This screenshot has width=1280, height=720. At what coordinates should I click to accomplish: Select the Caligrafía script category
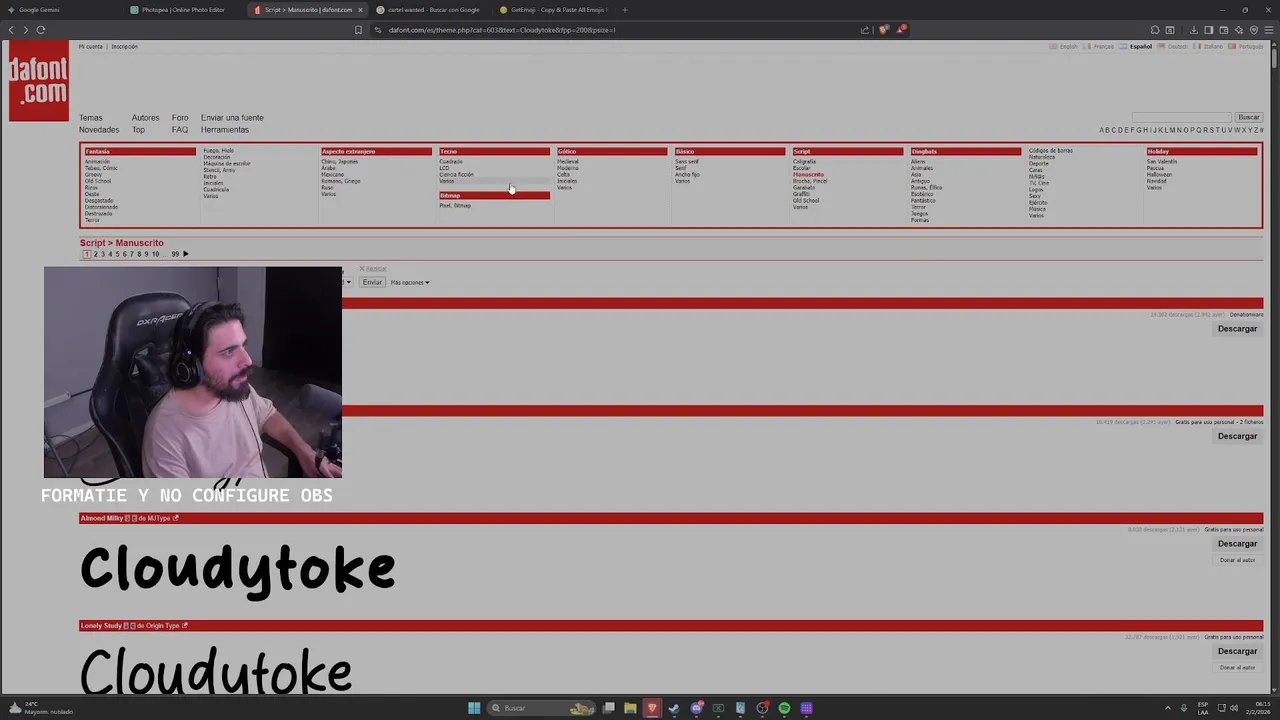click(804, 162)
